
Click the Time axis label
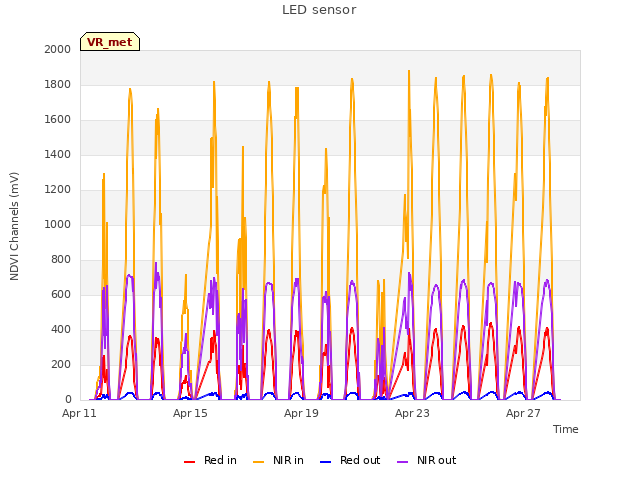click(565, 429)
